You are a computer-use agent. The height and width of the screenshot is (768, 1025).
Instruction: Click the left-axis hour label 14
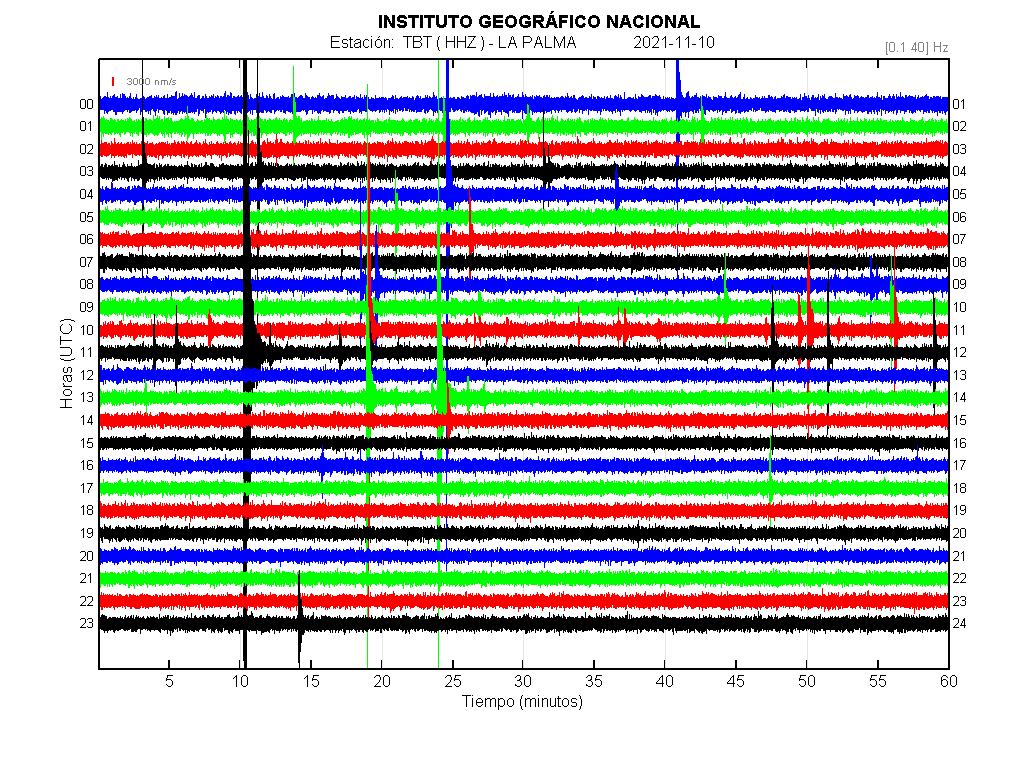point(86,420)
